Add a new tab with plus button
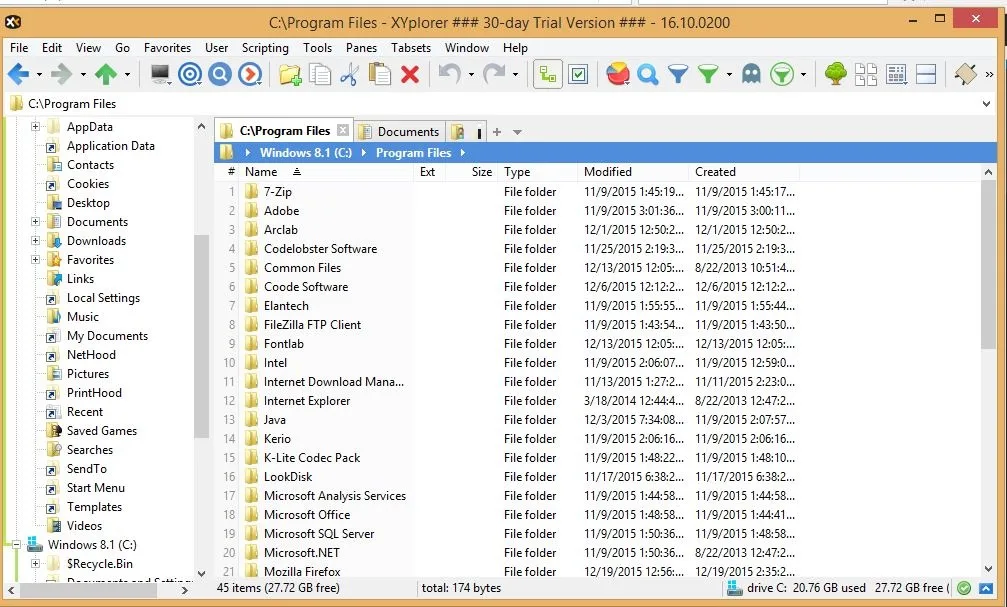Screen dimensions: 1007x607 496,132
